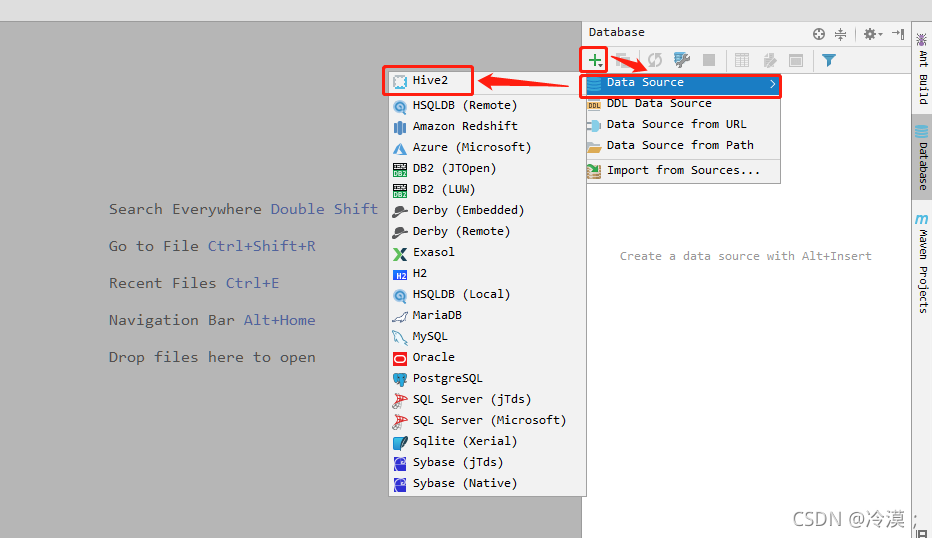This screenshot has height=538, width=932.
Task: Choose Data Source from Path
Action: [683, 145]
